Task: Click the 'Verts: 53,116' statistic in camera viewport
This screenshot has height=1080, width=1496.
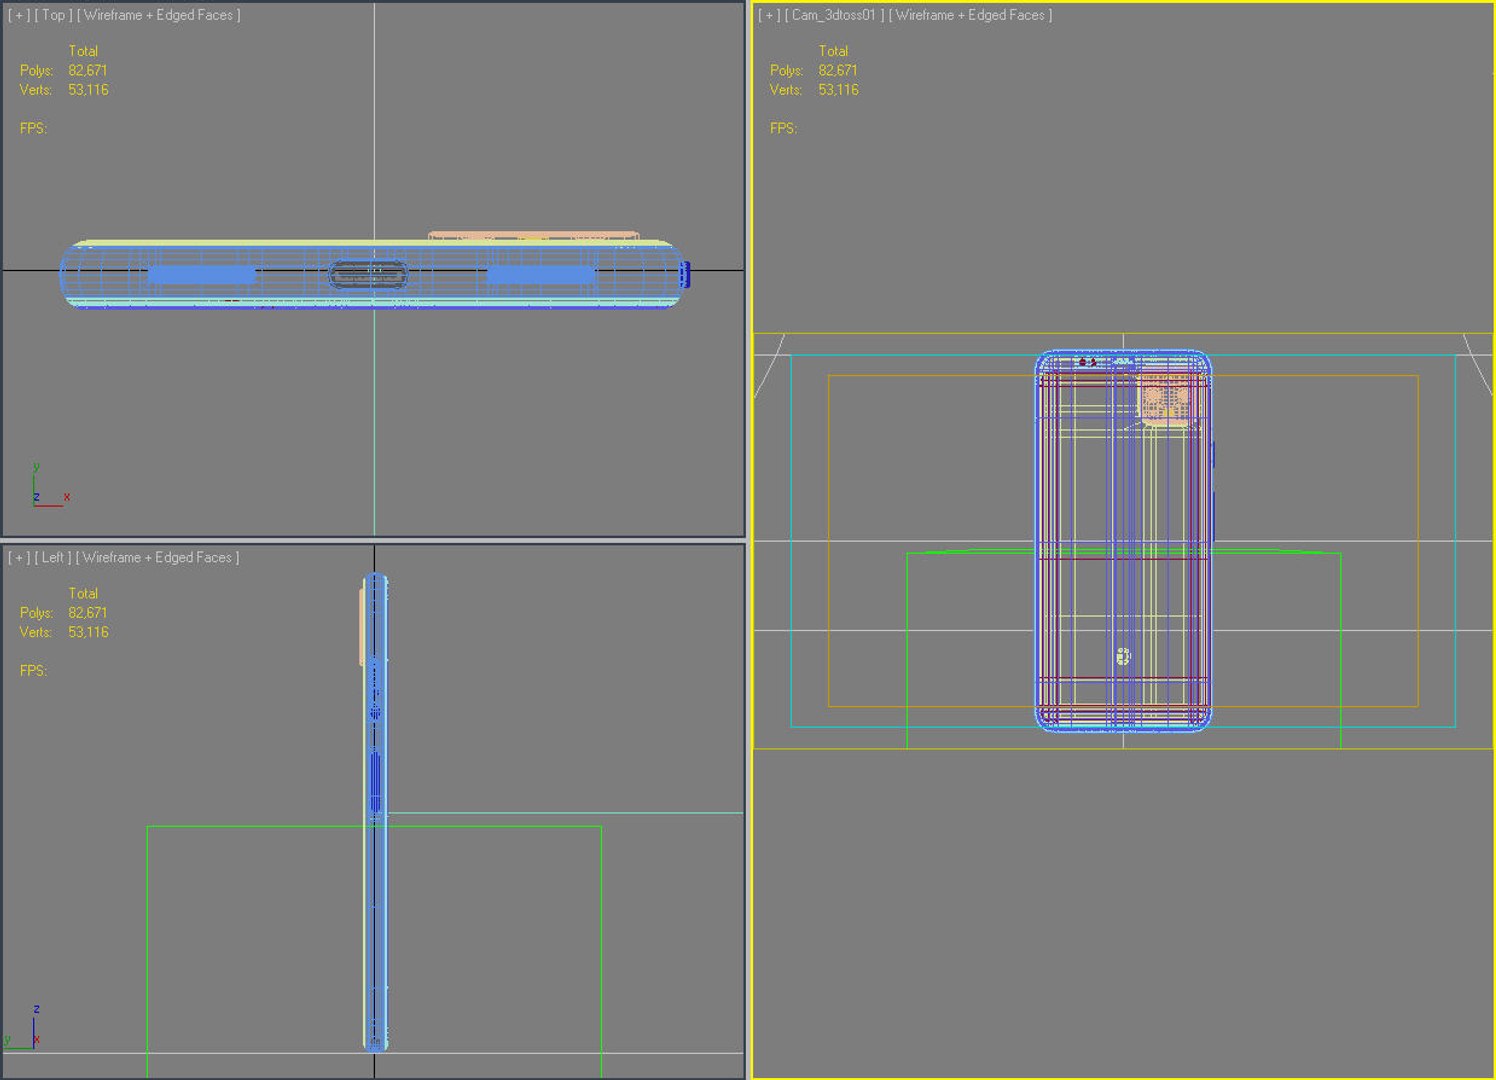Action: click(814, 90)
